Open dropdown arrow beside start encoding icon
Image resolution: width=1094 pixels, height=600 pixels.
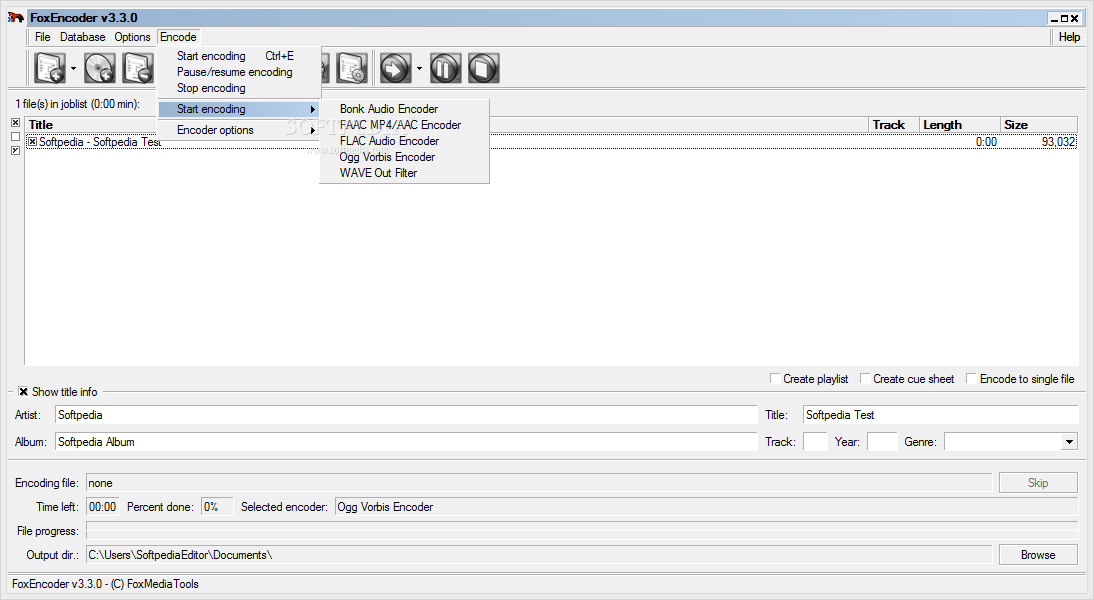[419, 68]
